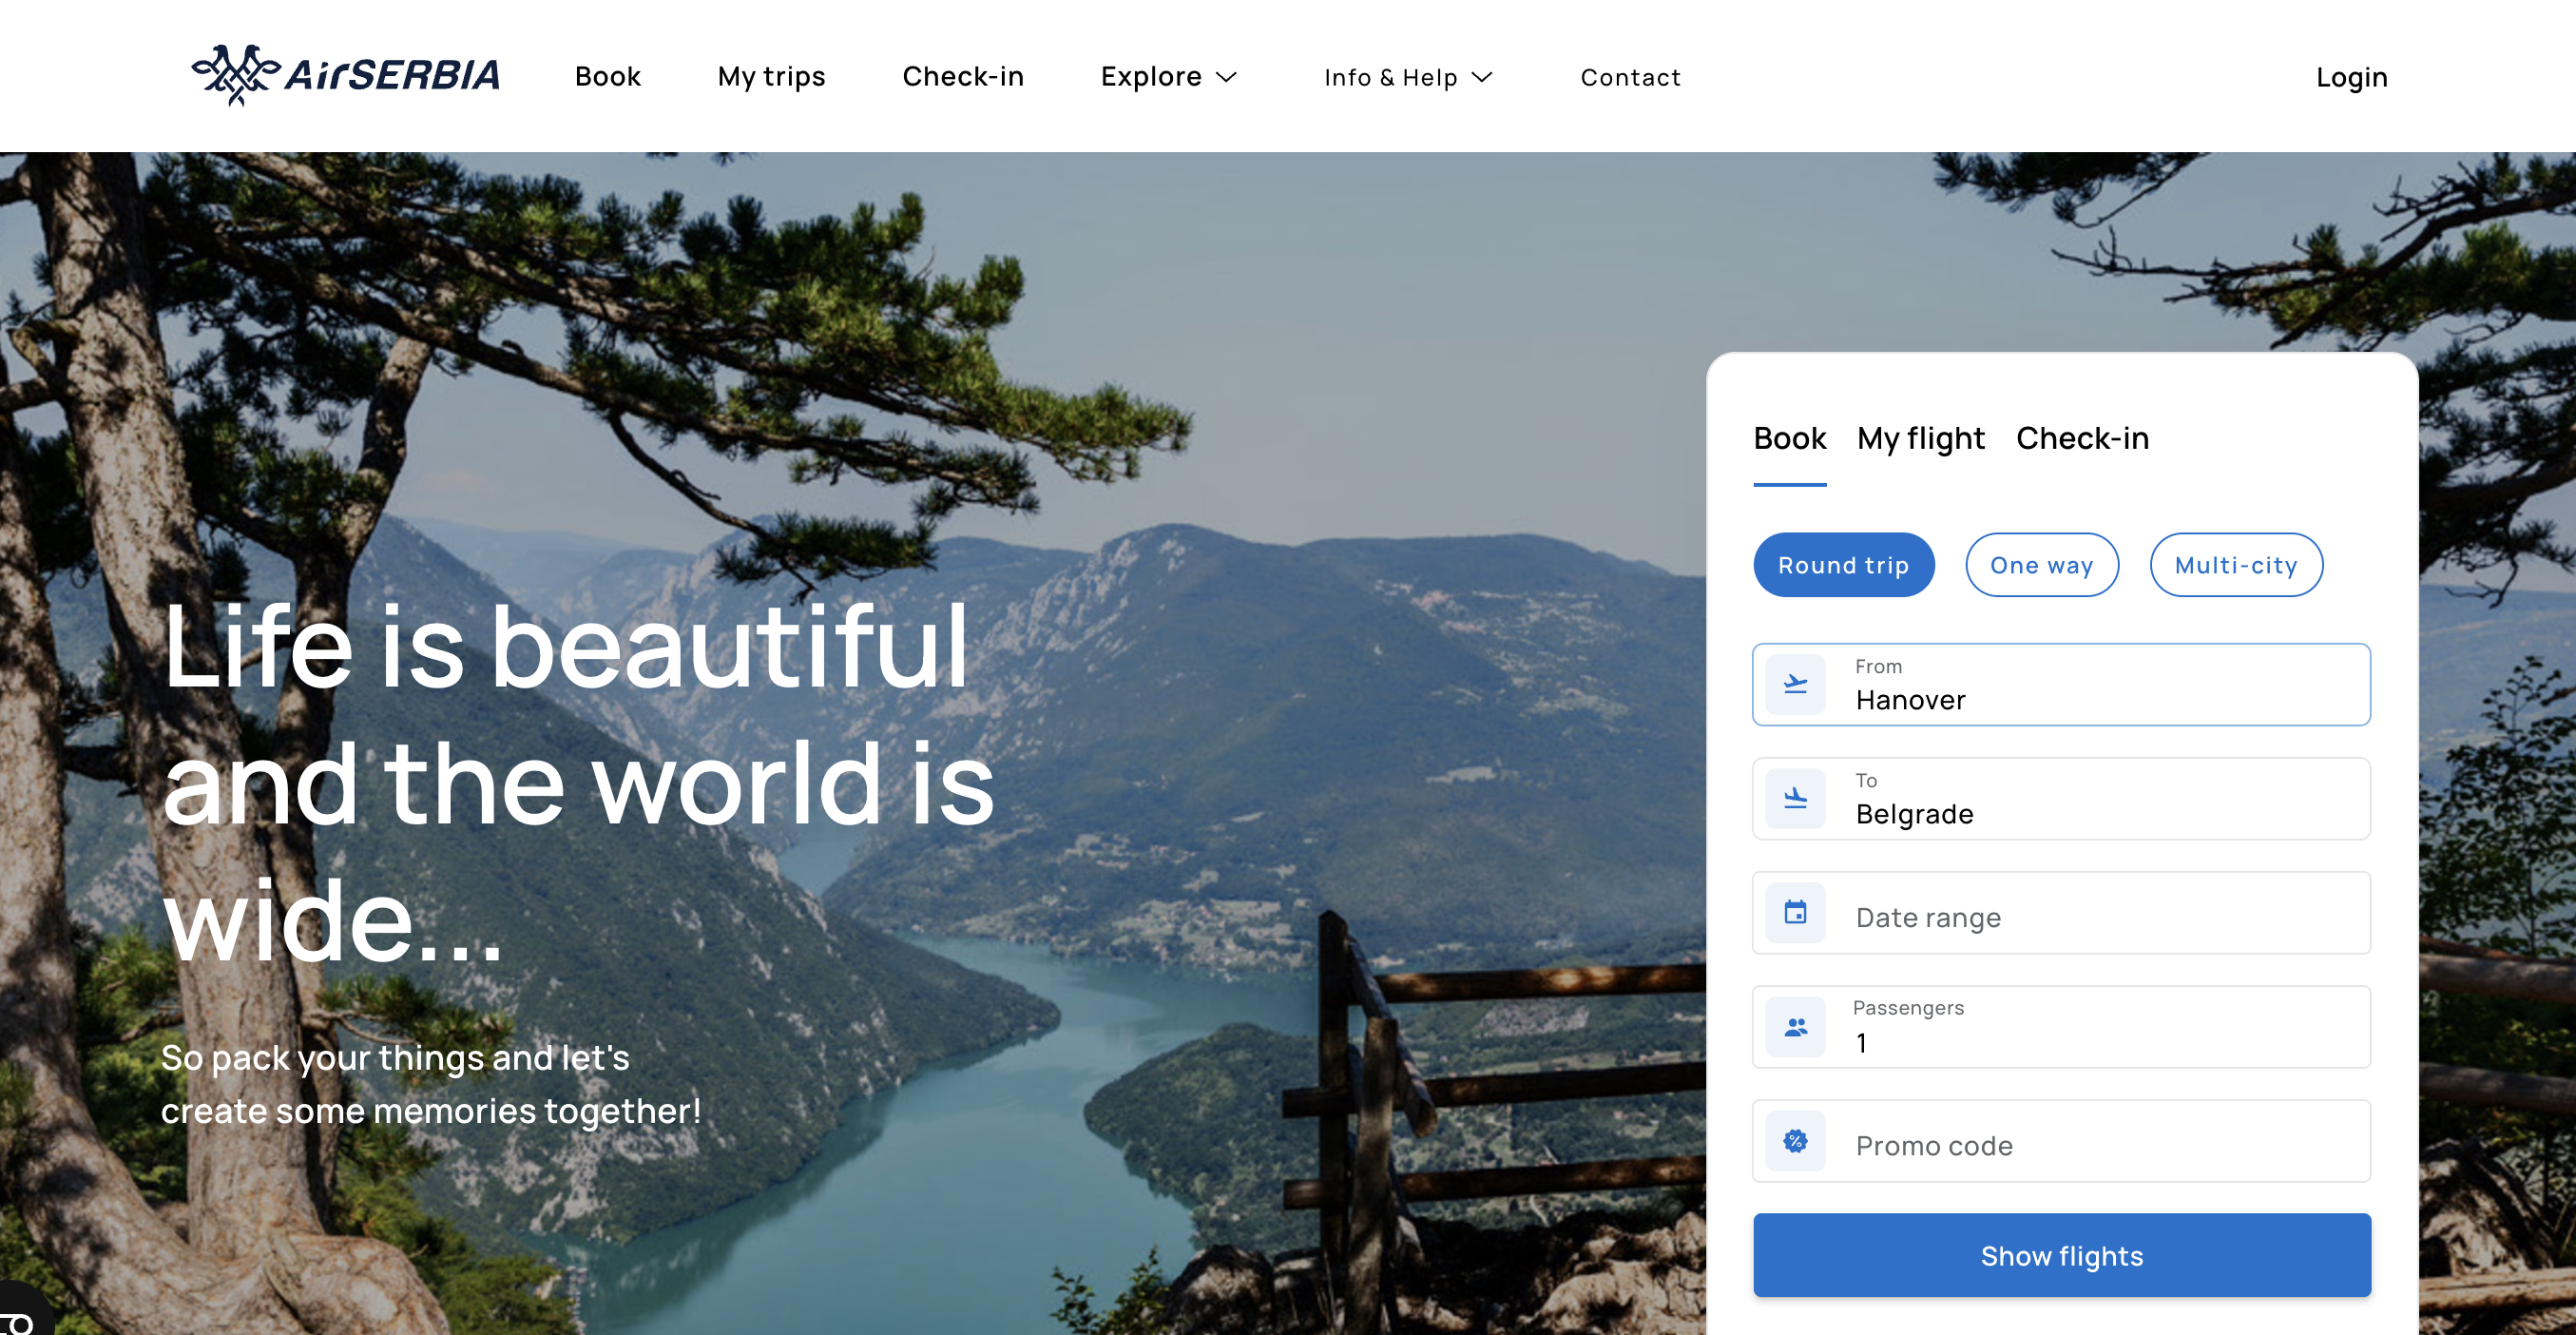Open My trips in the top navigation
The image size is (2576, 1335).
click(771, 77)
